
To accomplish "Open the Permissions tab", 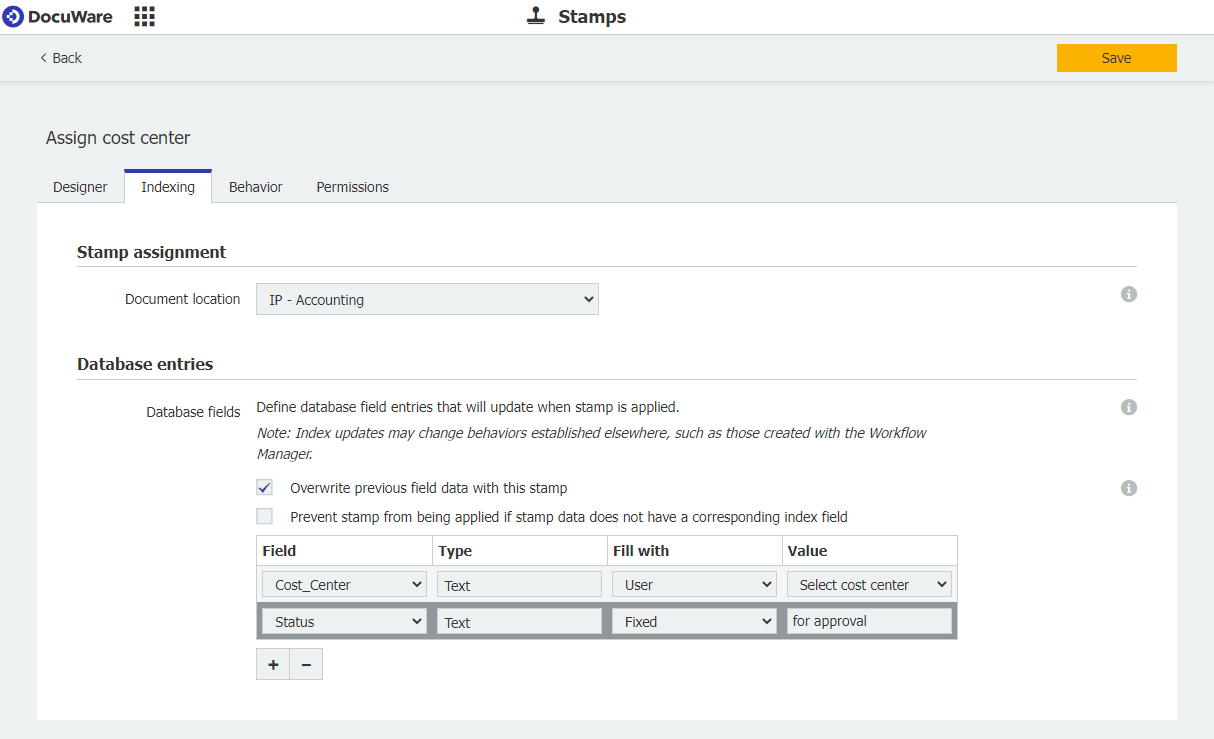I will click(x=352, y=187).
